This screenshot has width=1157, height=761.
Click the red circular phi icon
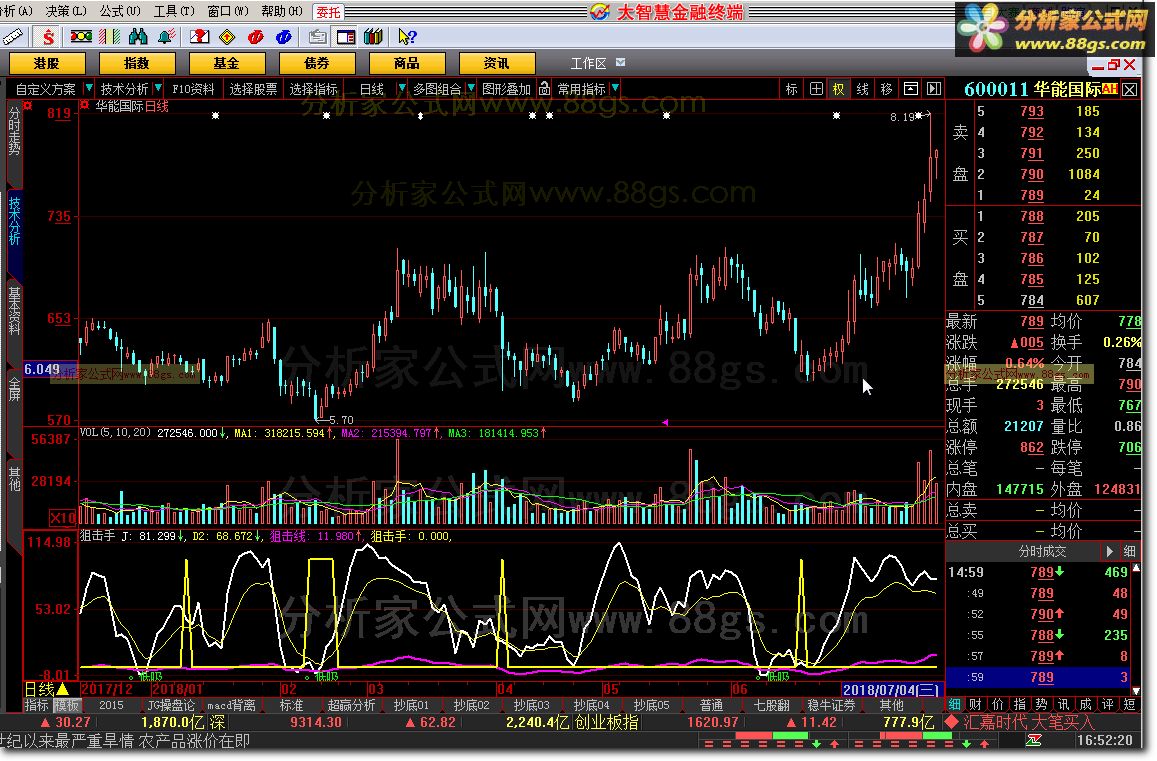pos(256,36)
